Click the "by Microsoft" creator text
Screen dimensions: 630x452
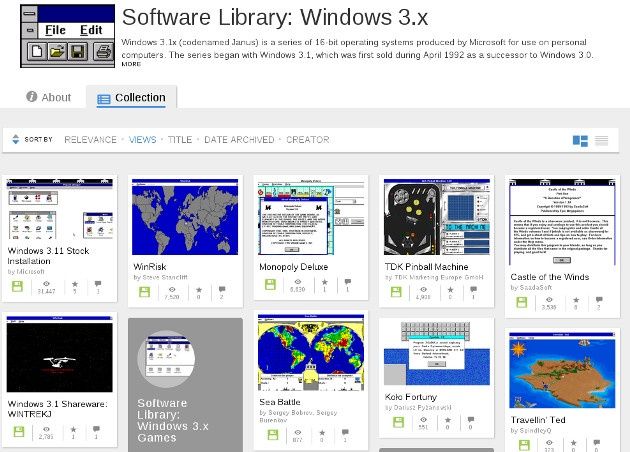[x=26, y=272]
